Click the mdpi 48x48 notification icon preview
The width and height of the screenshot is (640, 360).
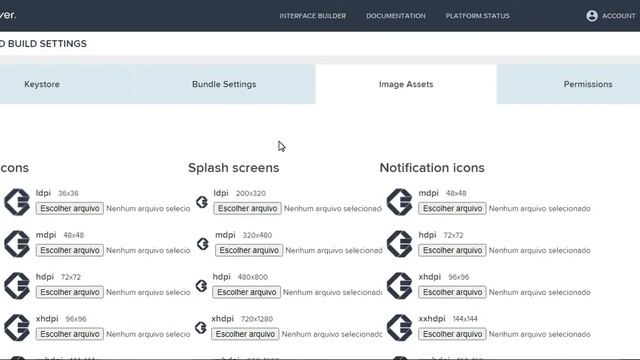(400, 202)
